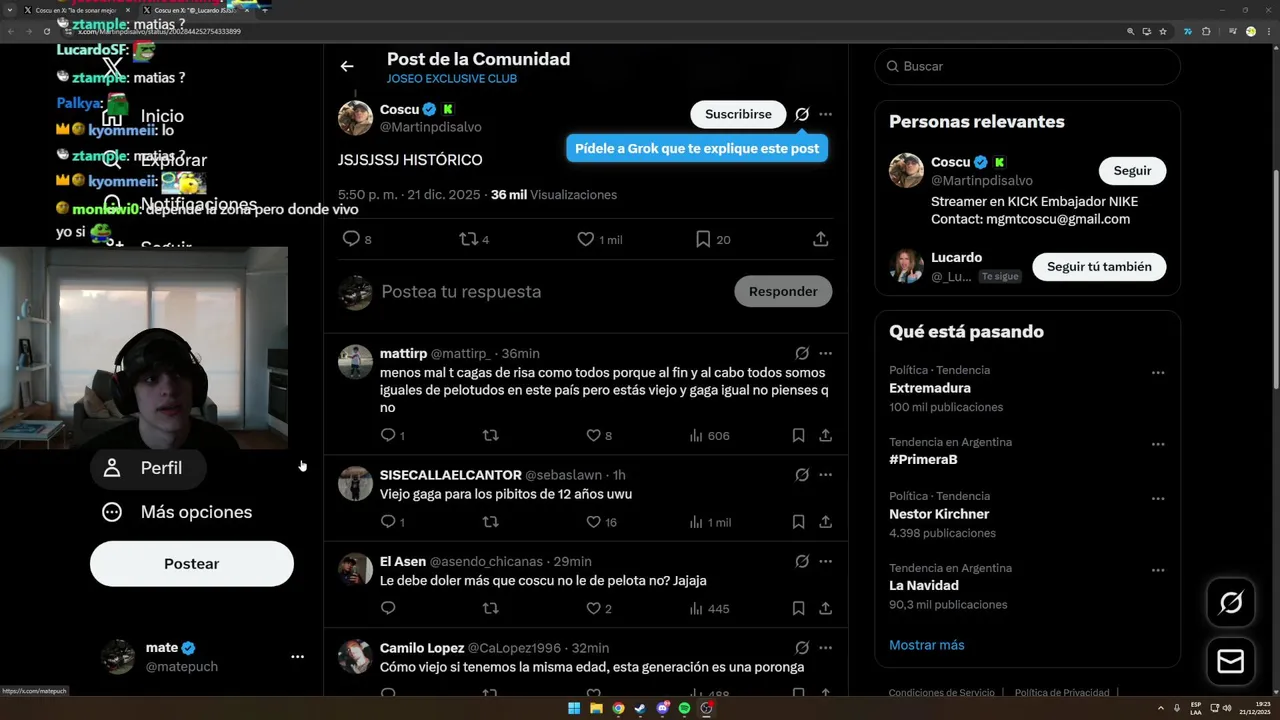Click the Seguir button for Coscu
Screen dimensions: 1280x720
[x=1132, y=171]
